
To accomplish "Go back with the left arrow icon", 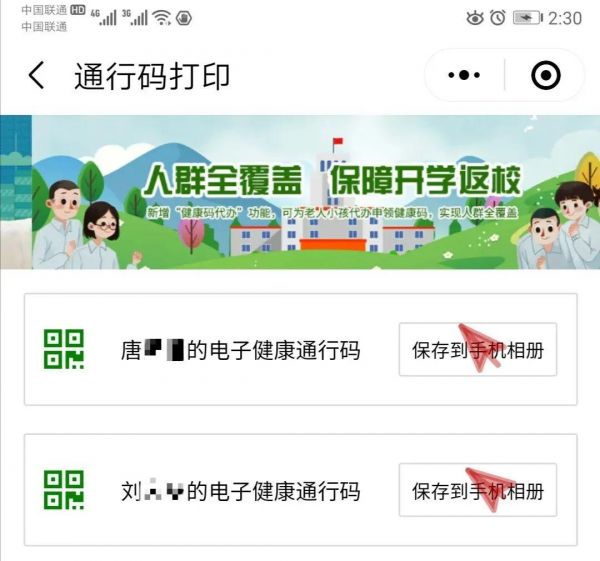I will click(x=36, y=75).
